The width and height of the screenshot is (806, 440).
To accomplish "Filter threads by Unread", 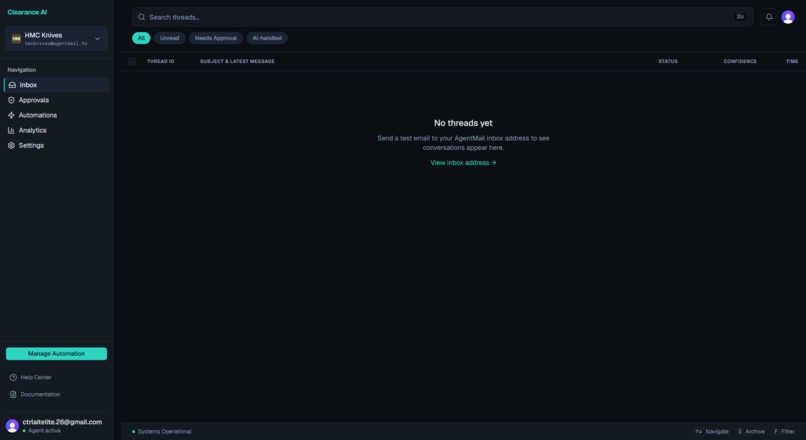I will (170, 38).
